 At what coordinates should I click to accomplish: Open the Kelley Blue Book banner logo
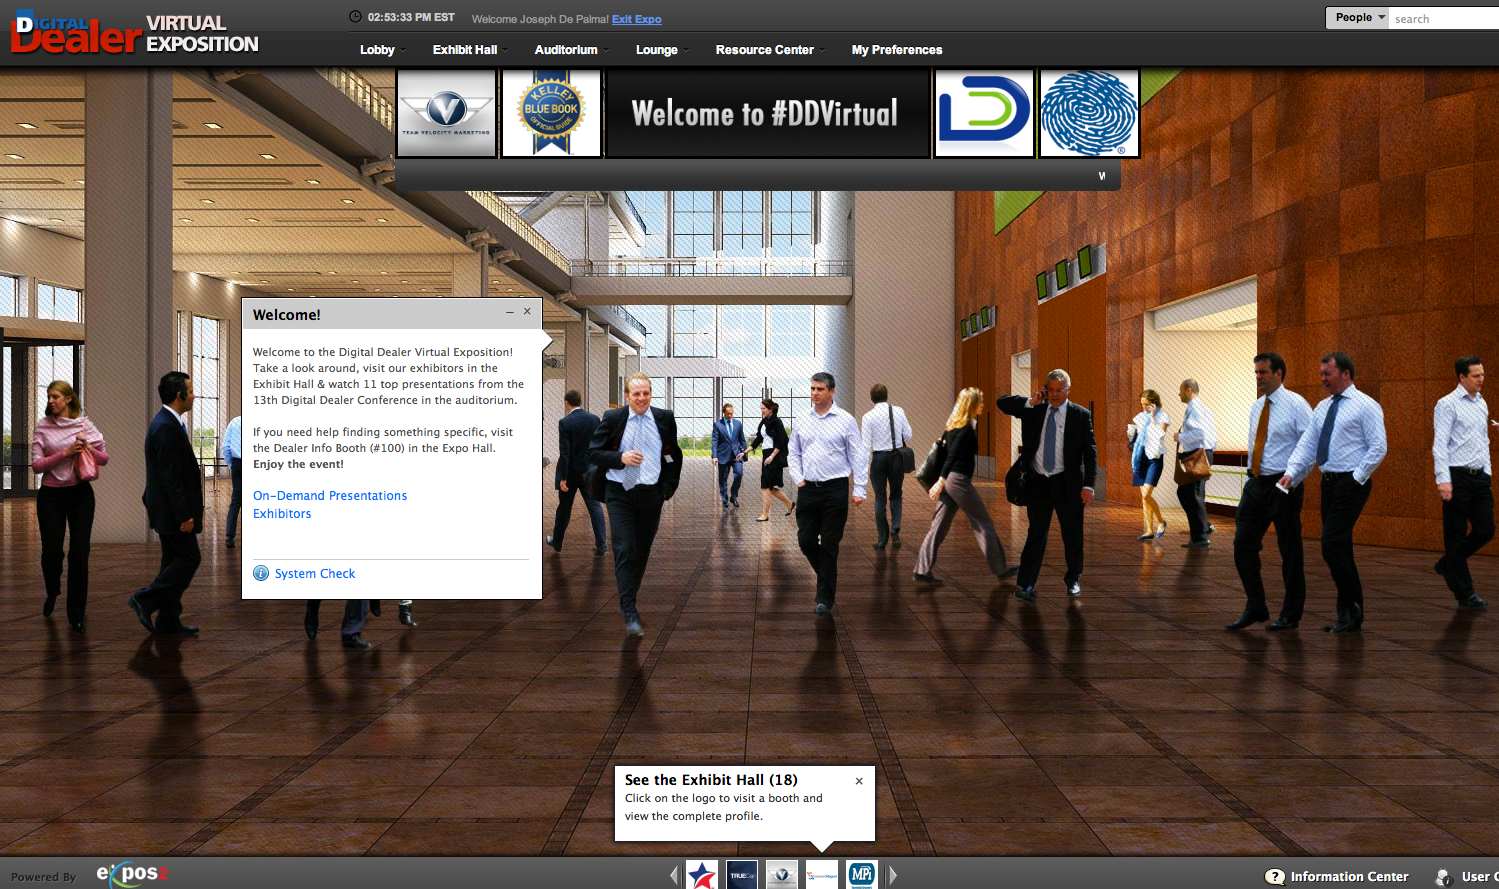point(551,113)
